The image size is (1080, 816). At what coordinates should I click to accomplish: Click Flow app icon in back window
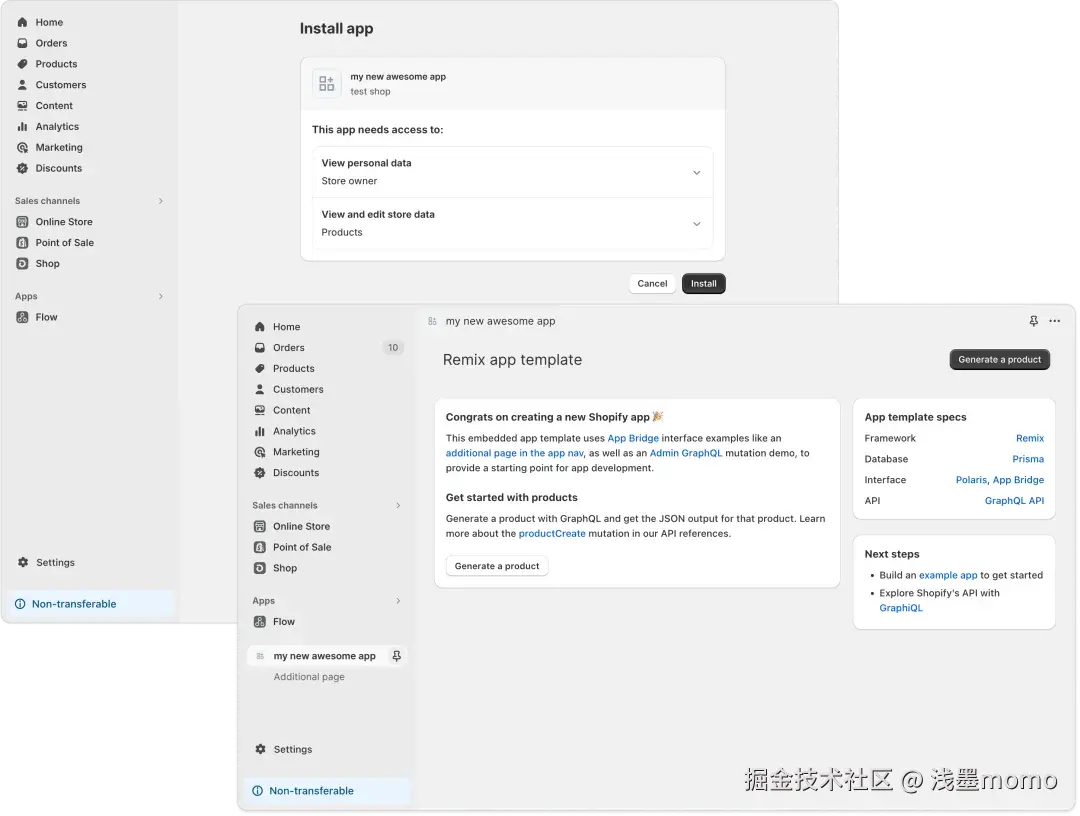[x=22, y=317]
